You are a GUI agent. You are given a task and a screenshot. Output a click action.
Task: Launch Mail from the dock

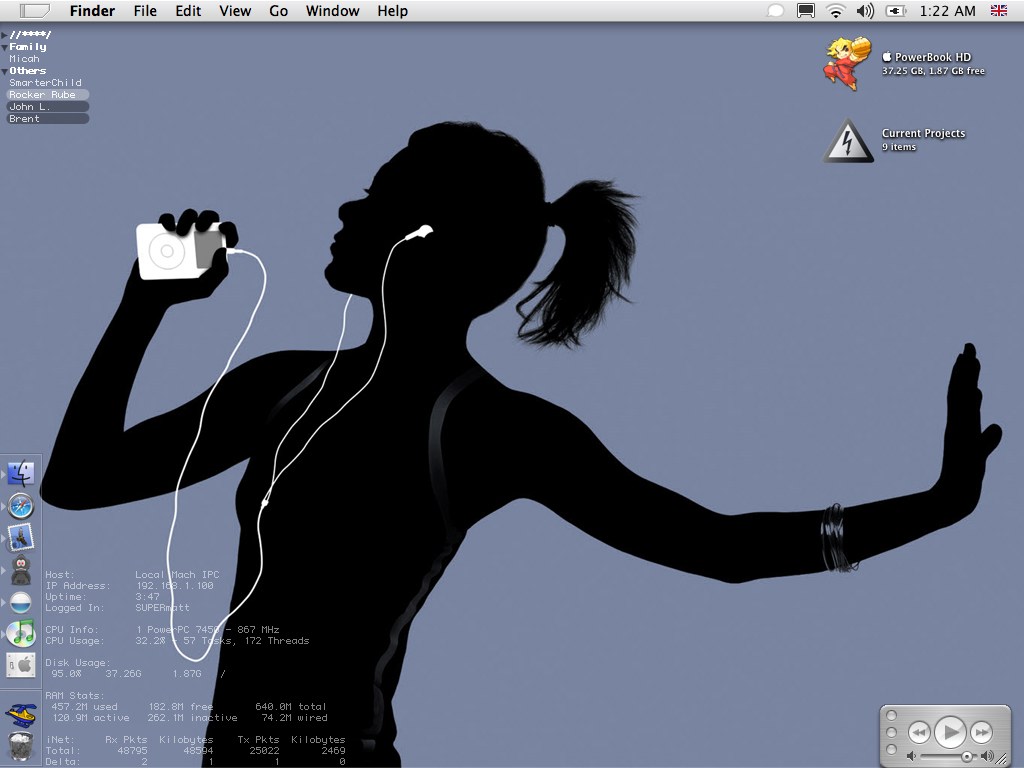21,538
